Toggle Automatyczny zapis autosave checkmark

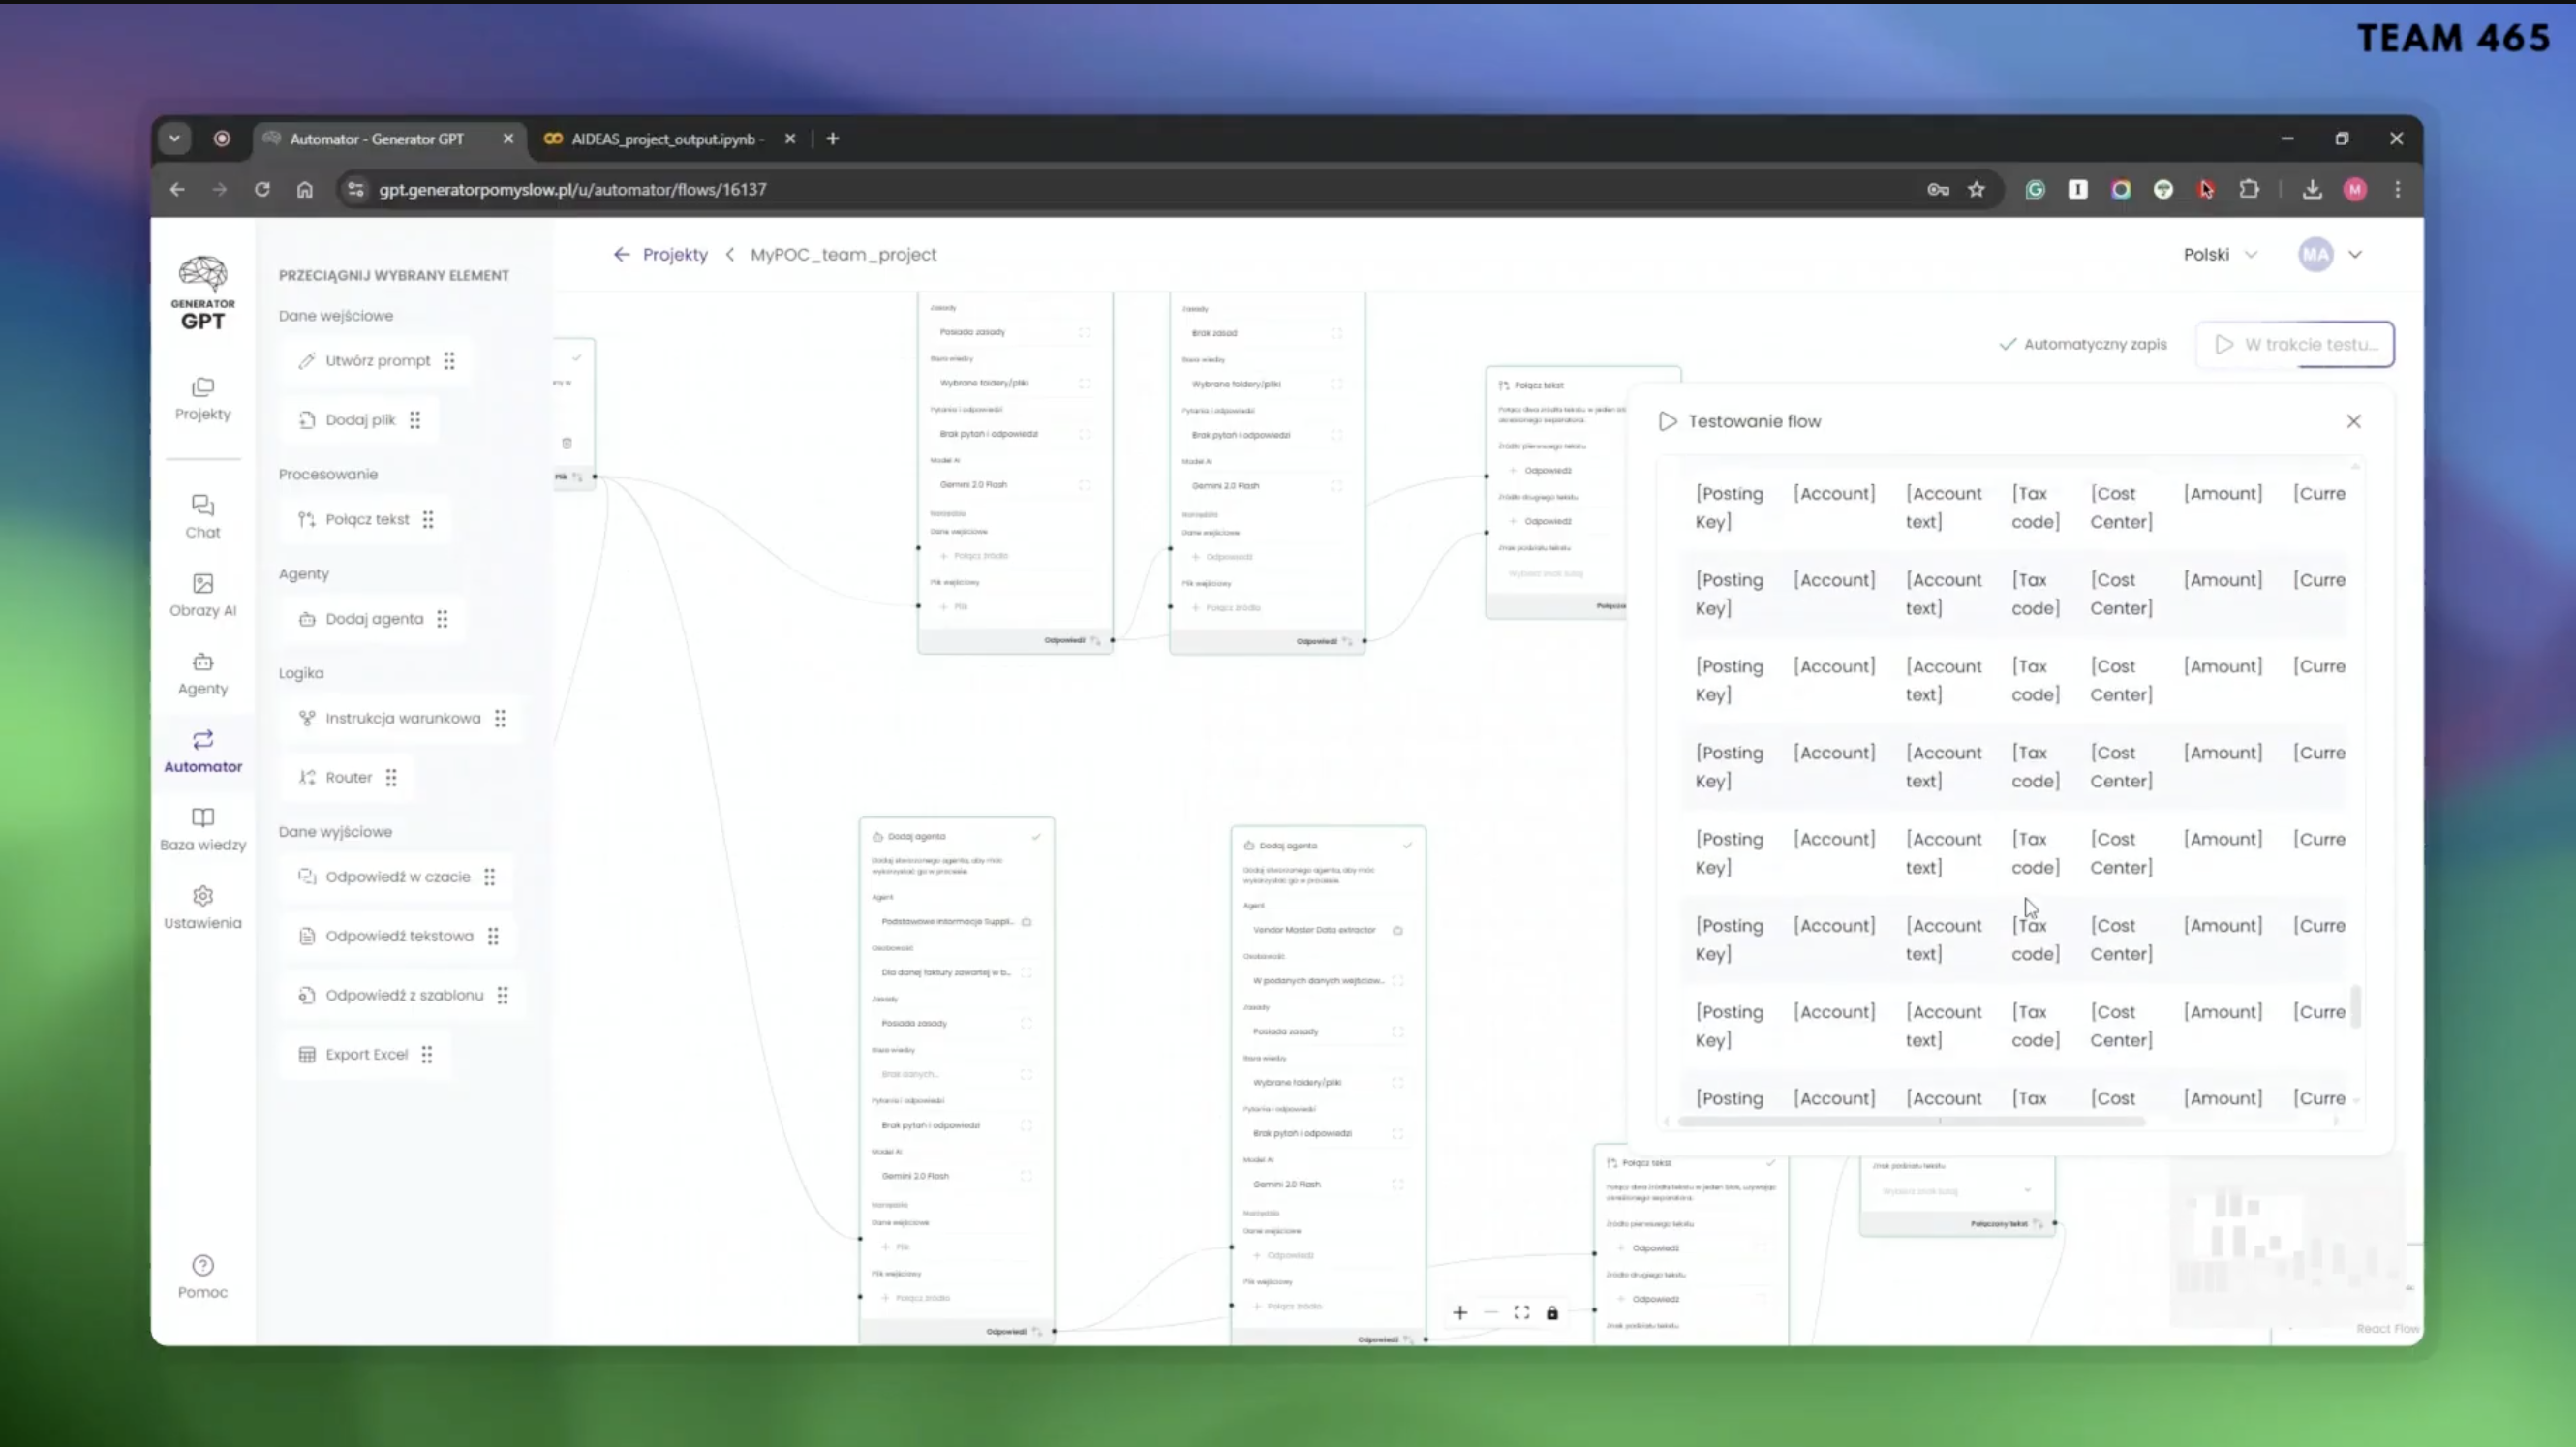tap(2007, 344)
